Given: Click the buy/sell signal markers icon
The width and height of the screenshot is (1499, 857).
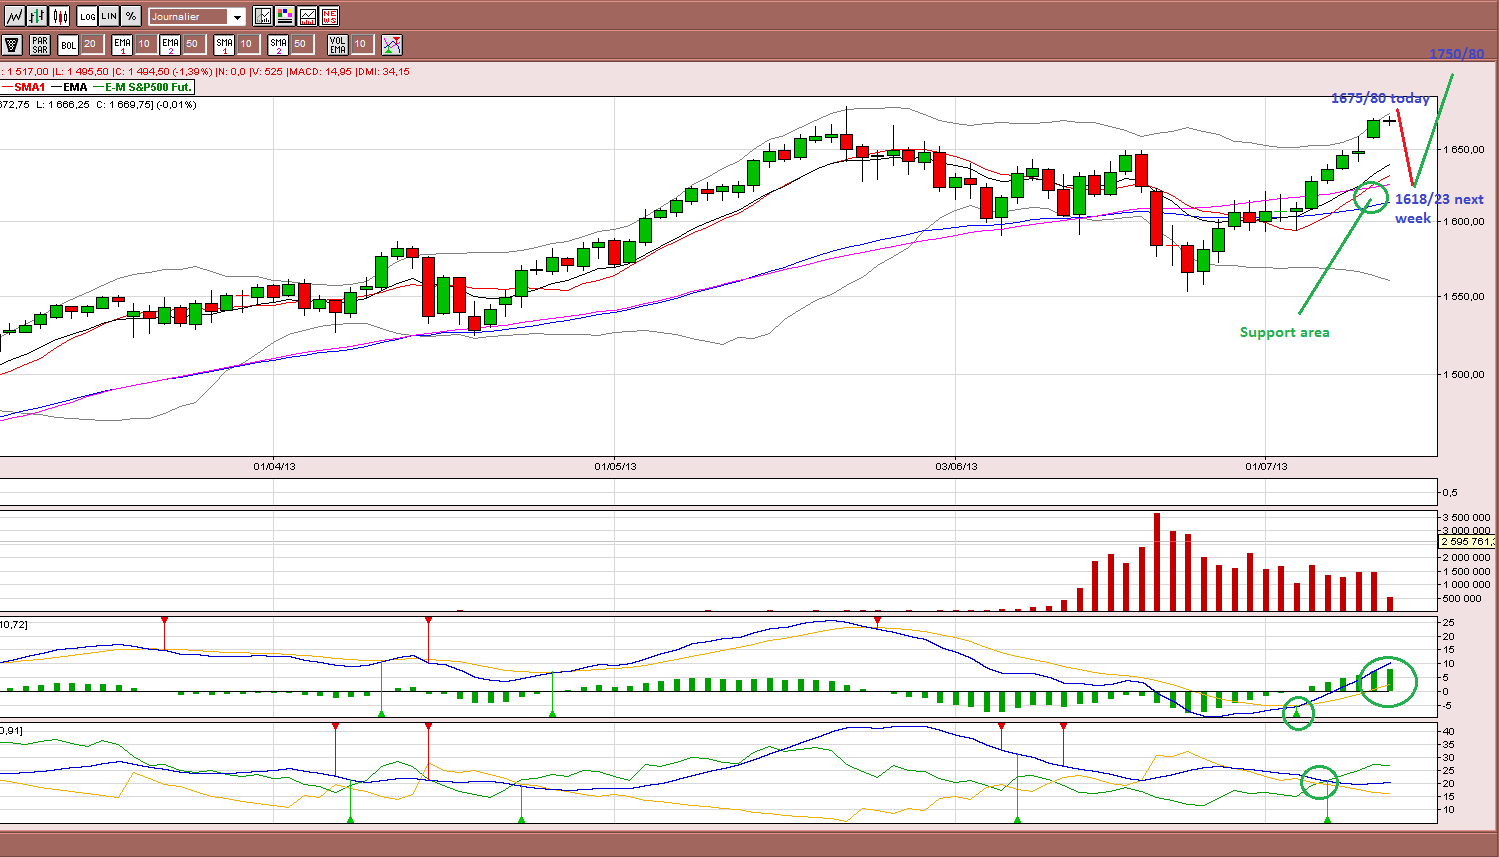Looking at the screenshot, I should pyautogui.click(x=392, y=44).
